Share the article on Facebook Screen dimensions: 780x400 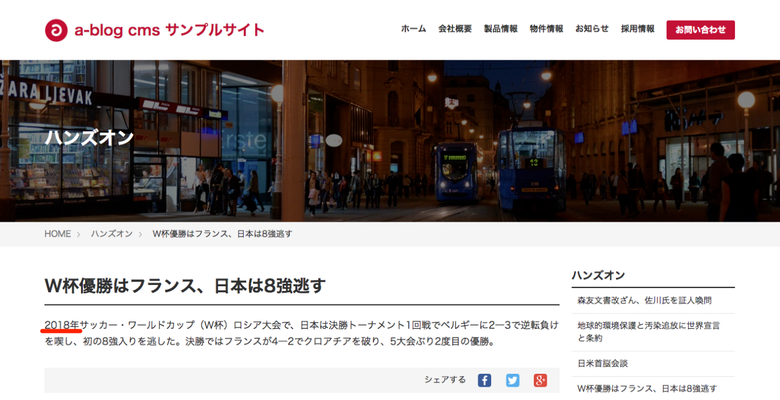[x=484, y=380]
